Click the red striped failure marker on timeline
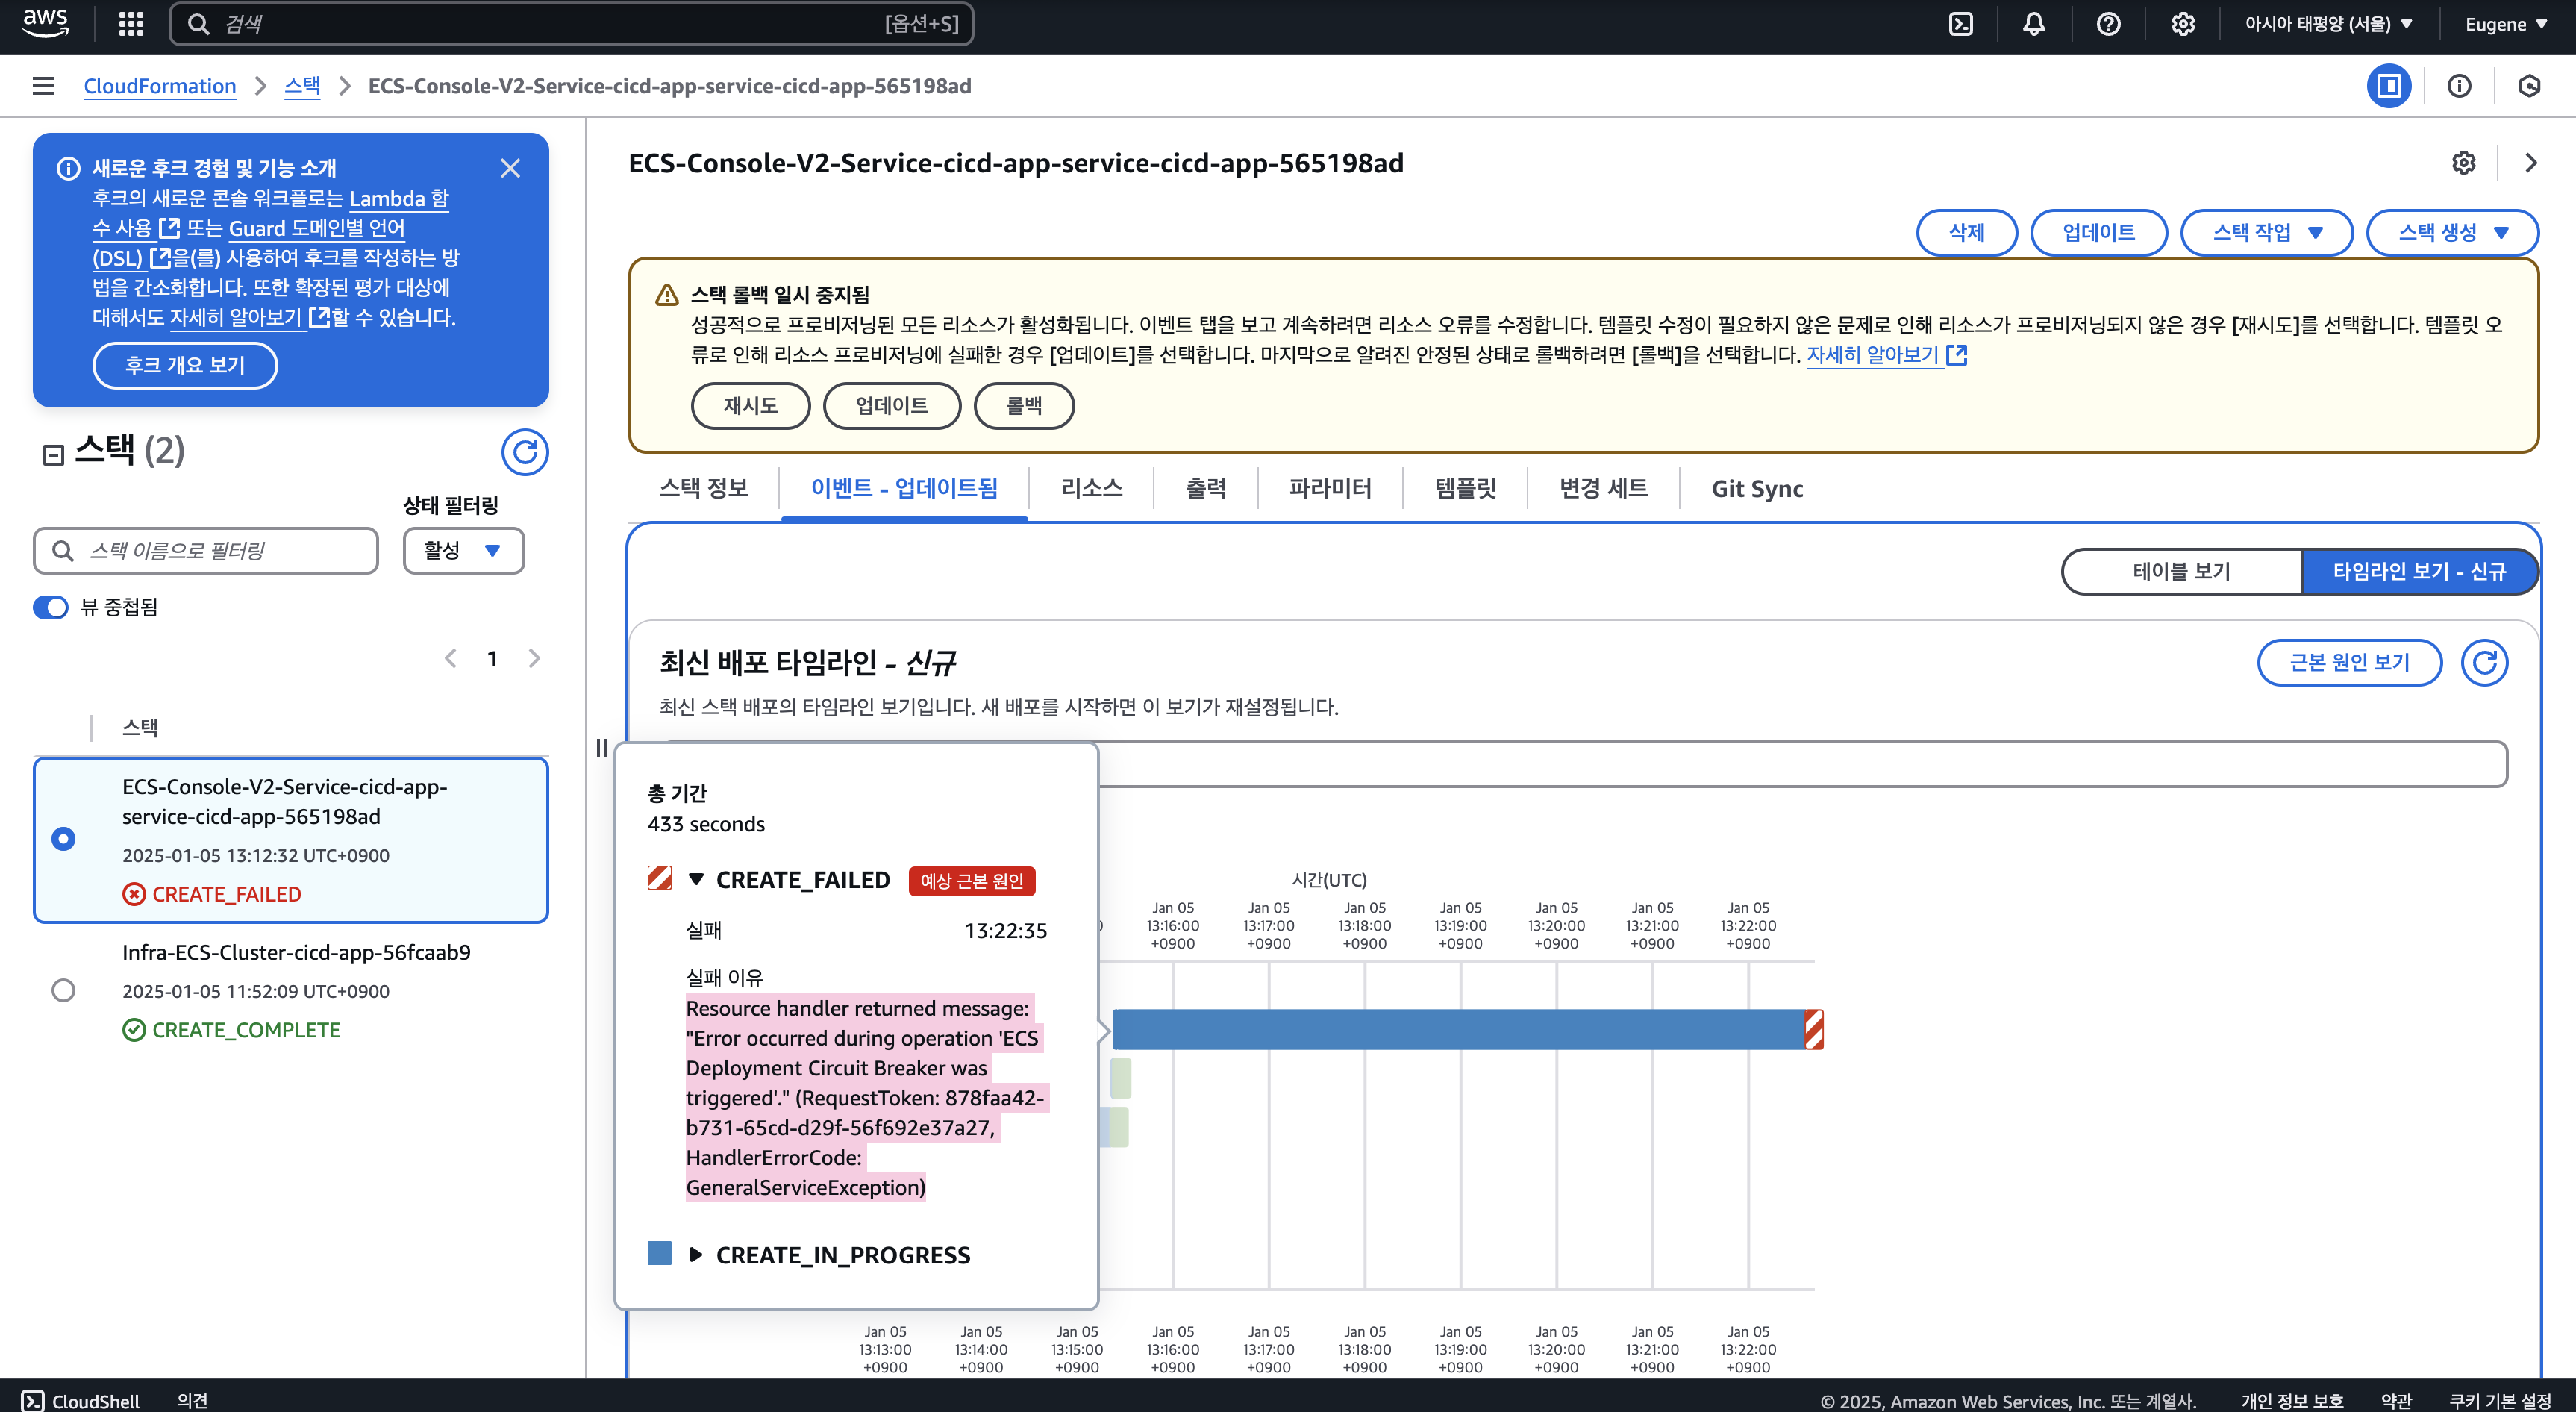The height and width of the screenshot is (1412, 2576). click(x=1814, y=1029)
